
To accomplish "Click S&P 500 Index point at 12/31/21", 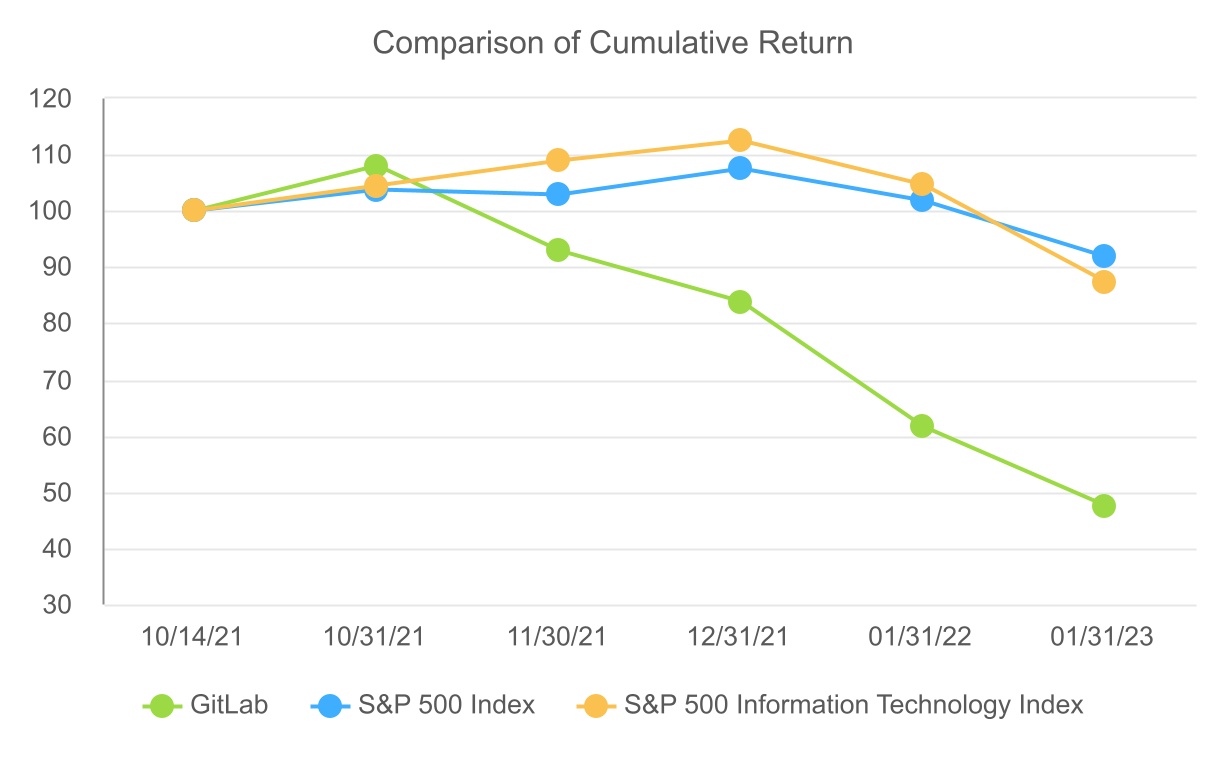I will [740, 168].
